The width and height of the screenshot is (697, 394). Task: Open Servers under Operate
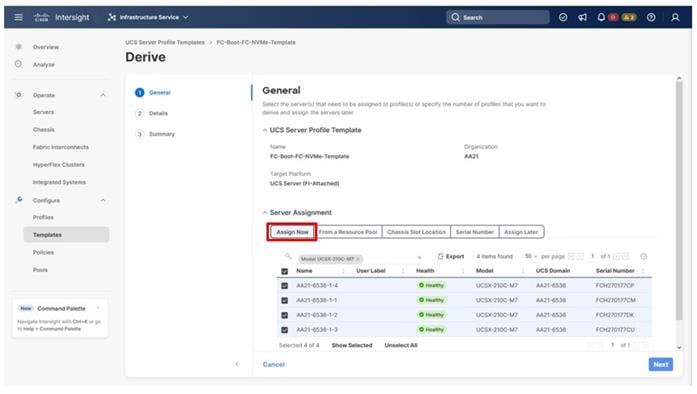[43, 112]
